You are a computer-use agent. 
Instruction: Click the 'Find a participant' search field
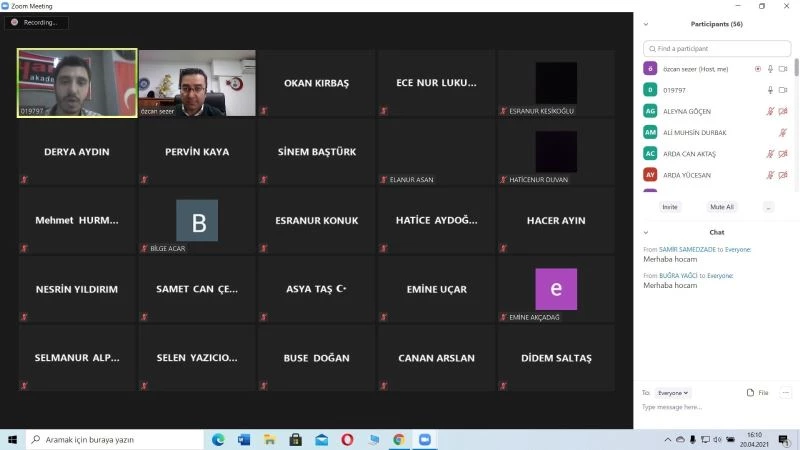click(x=716, y=48)
